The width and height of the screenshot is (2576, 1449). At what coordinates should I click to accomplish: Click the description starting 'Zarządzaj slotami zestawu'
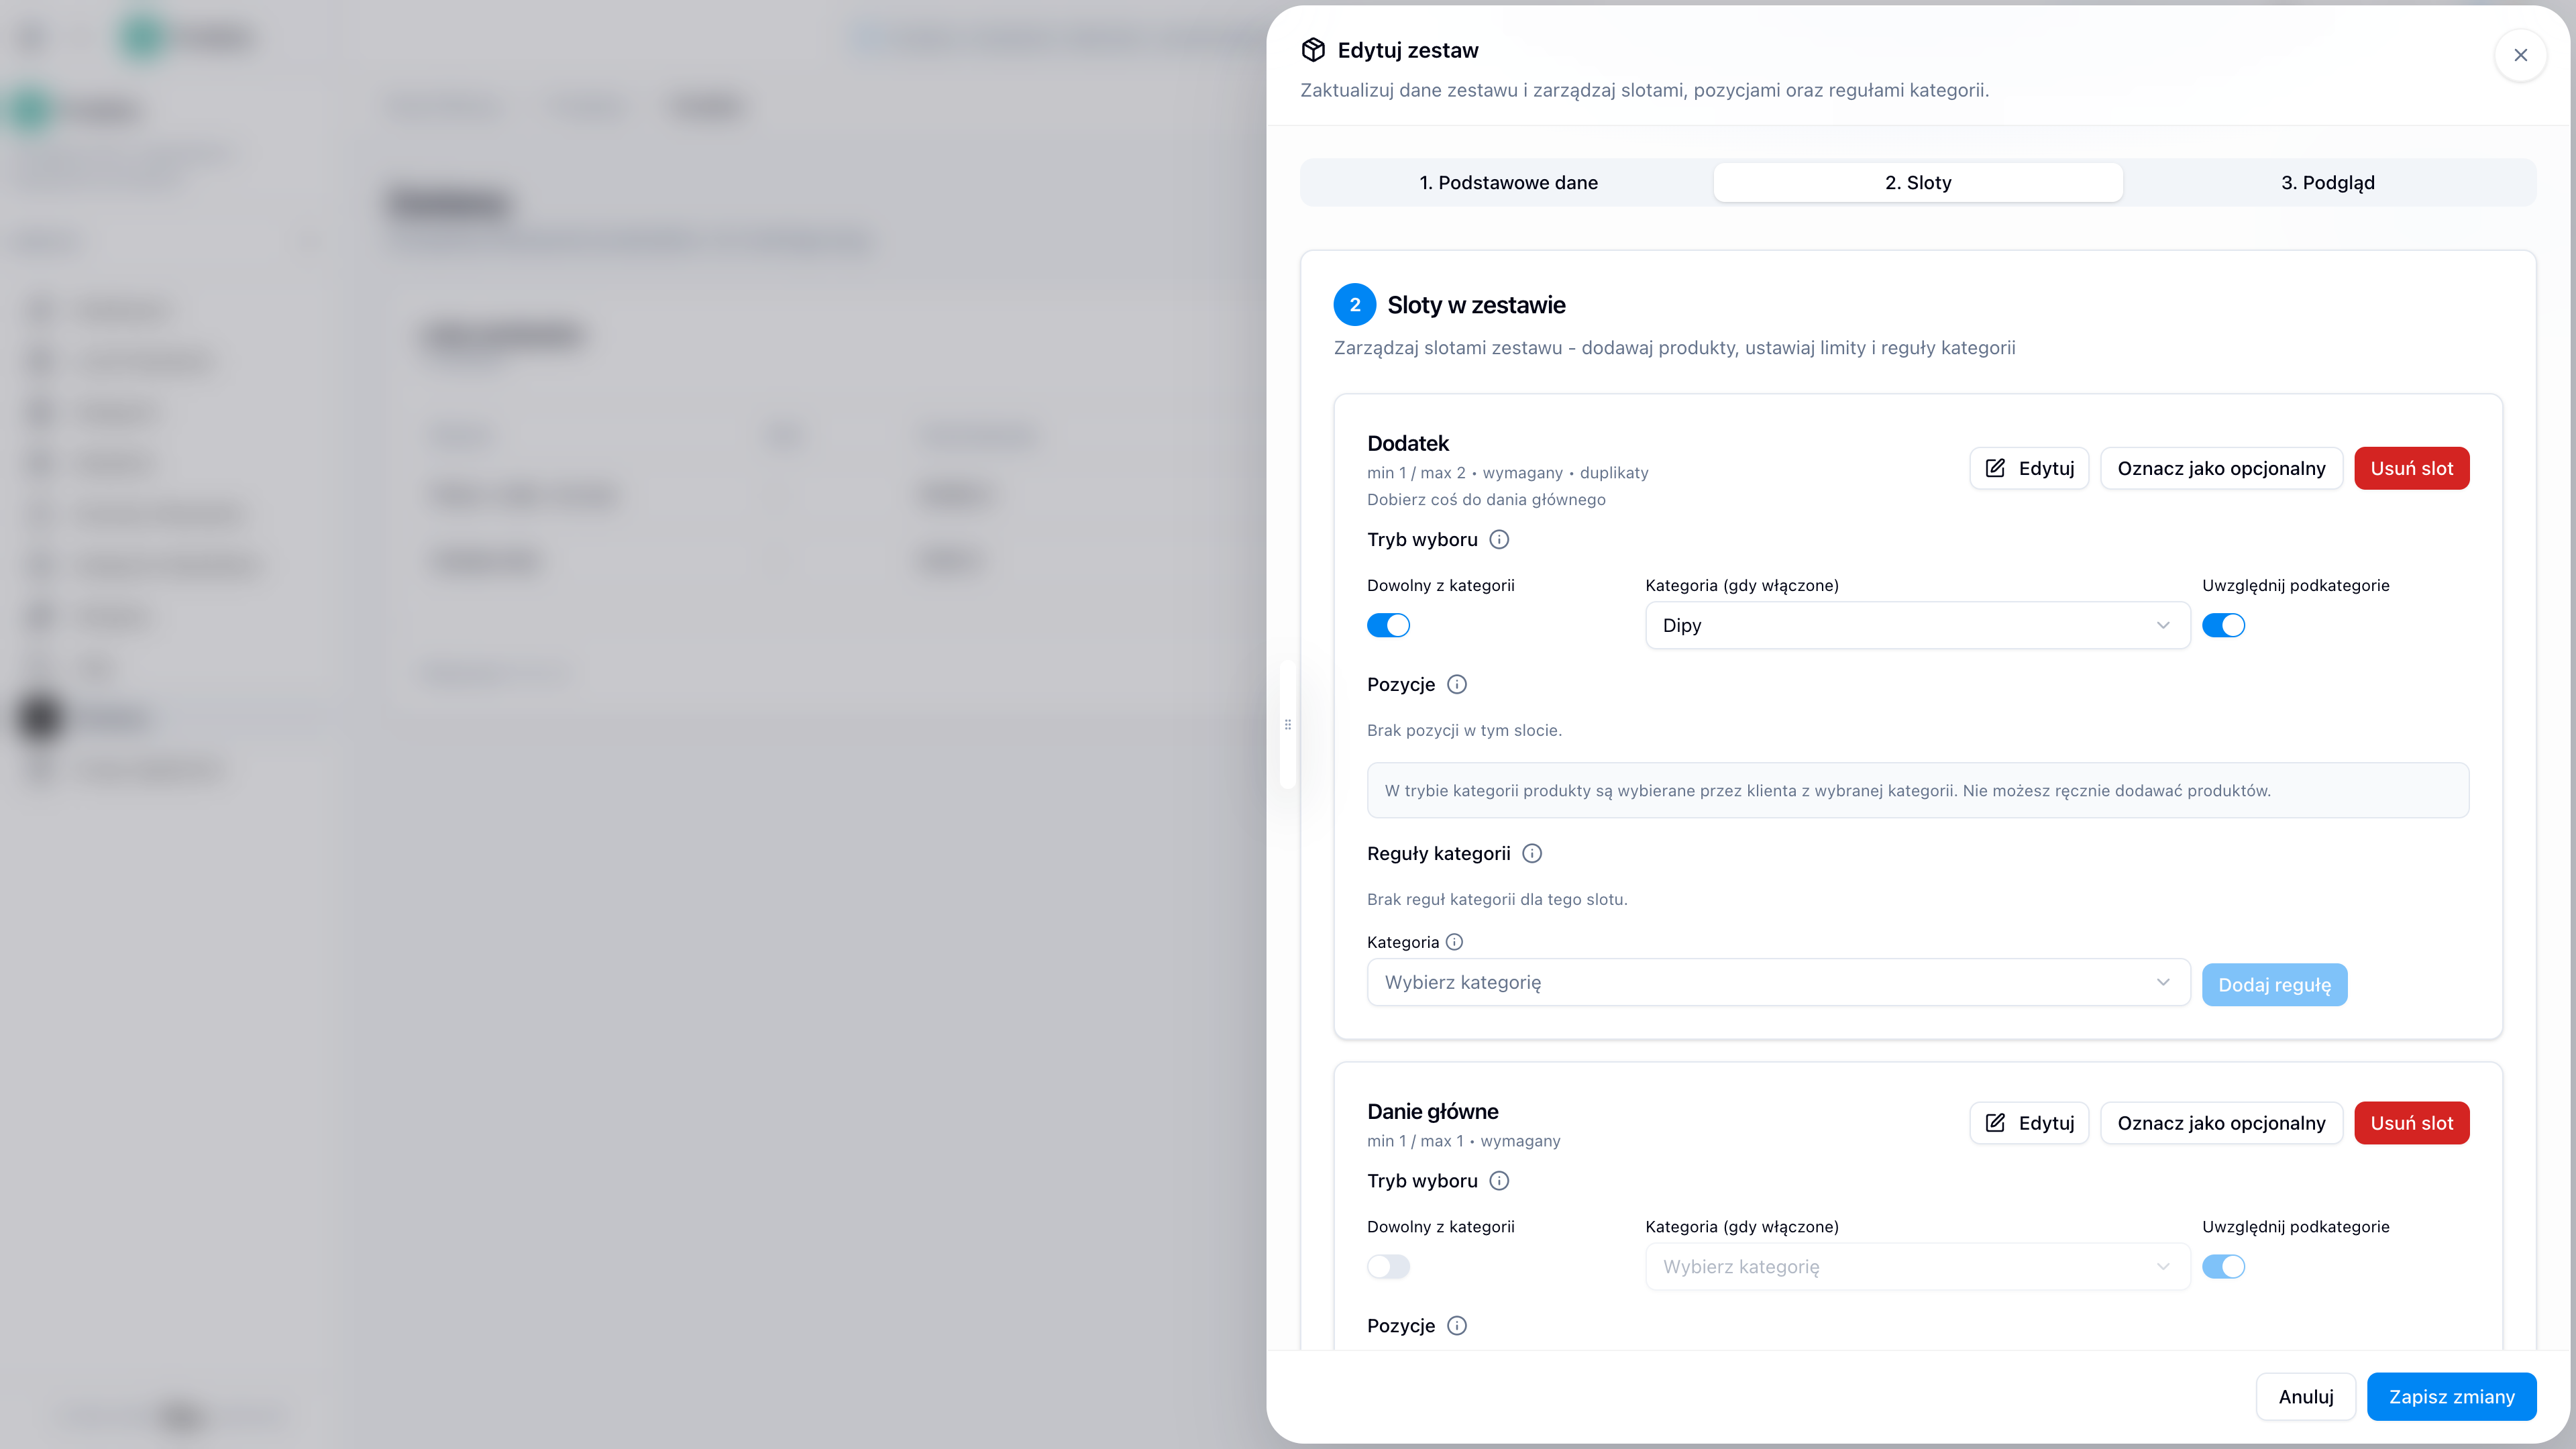point(1674,348)
